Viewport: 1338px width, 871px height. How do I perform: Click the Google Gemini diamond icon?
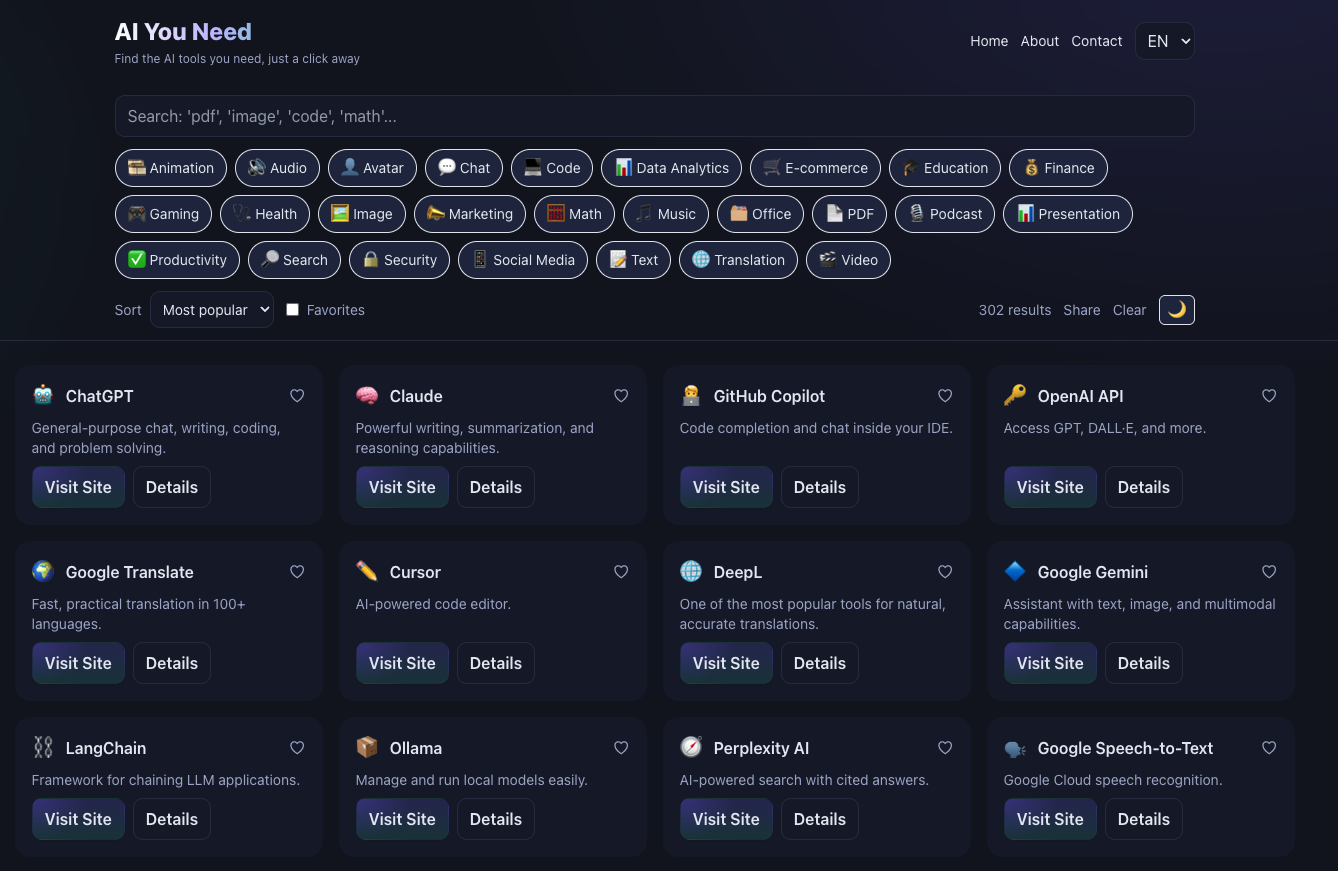click(1015, 571)
